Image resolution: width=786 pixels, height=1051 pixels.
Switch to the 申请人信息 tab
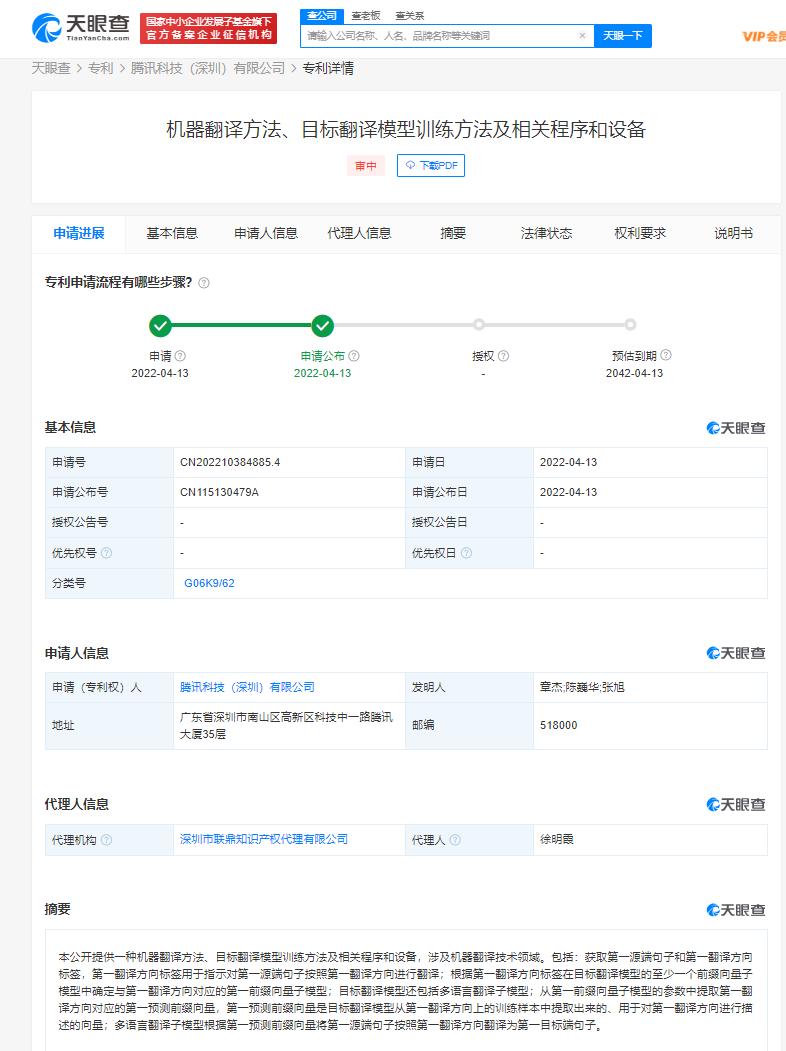pyautogui.click(x=266, y=233)
